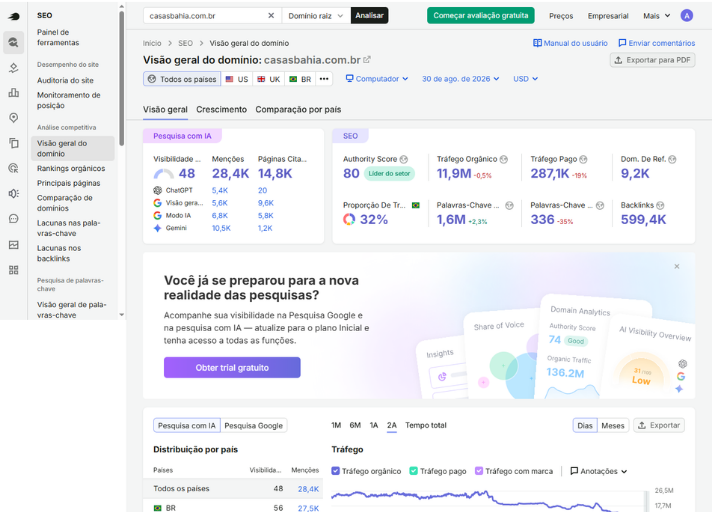Open the Local map pin sidebar icon
Image resolution: width=712 pixels, height=512 pixels.
[x=14, y=118]
